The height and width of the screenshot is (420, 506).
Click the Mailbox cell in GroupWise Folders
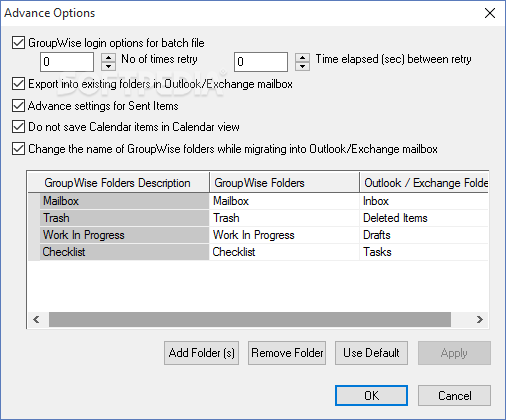click(284, 201)
